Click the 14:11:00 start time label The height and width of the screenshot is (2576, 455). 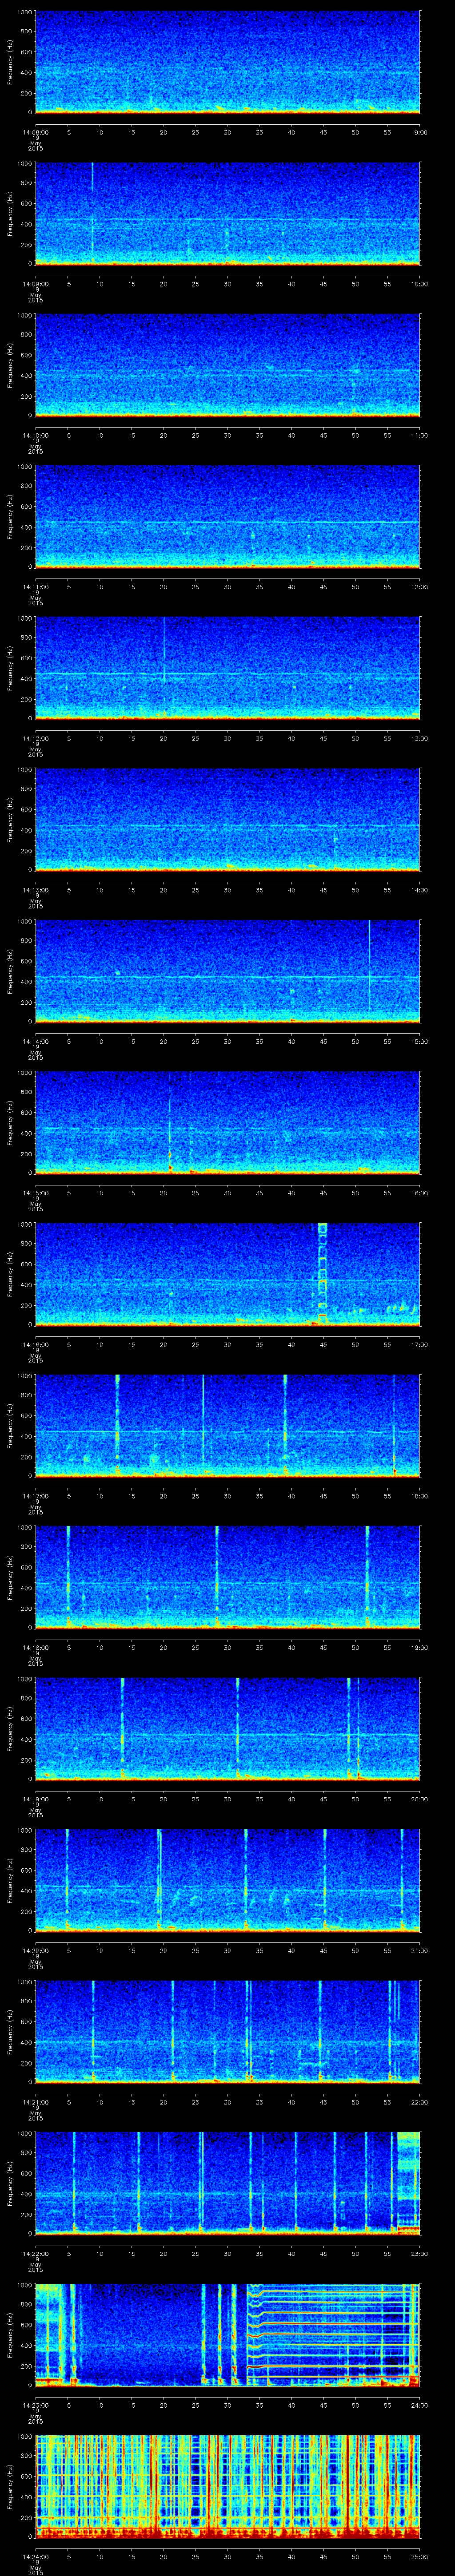(x=35, y=586)
